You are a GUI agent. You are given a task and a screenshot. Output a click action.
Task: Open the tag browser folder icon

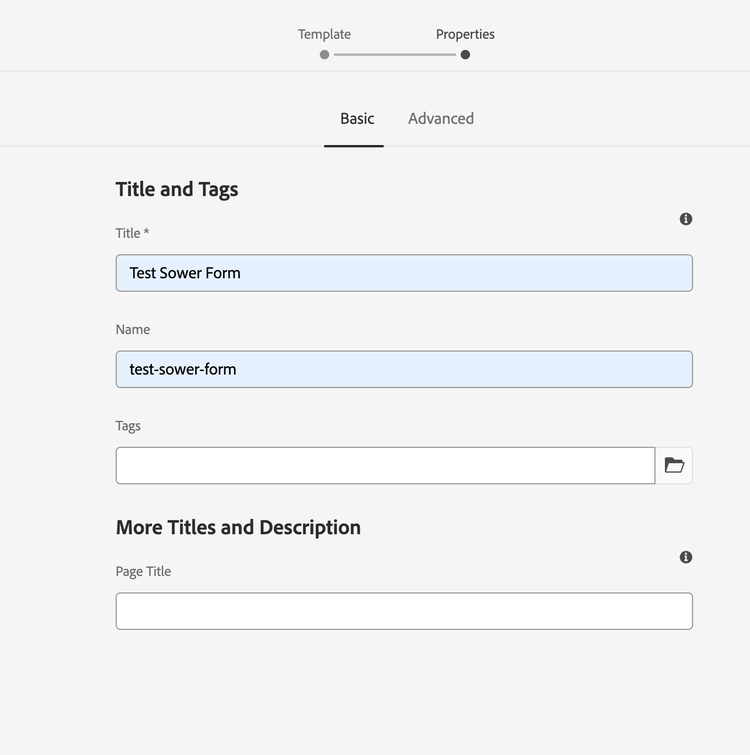coord(674,466)
